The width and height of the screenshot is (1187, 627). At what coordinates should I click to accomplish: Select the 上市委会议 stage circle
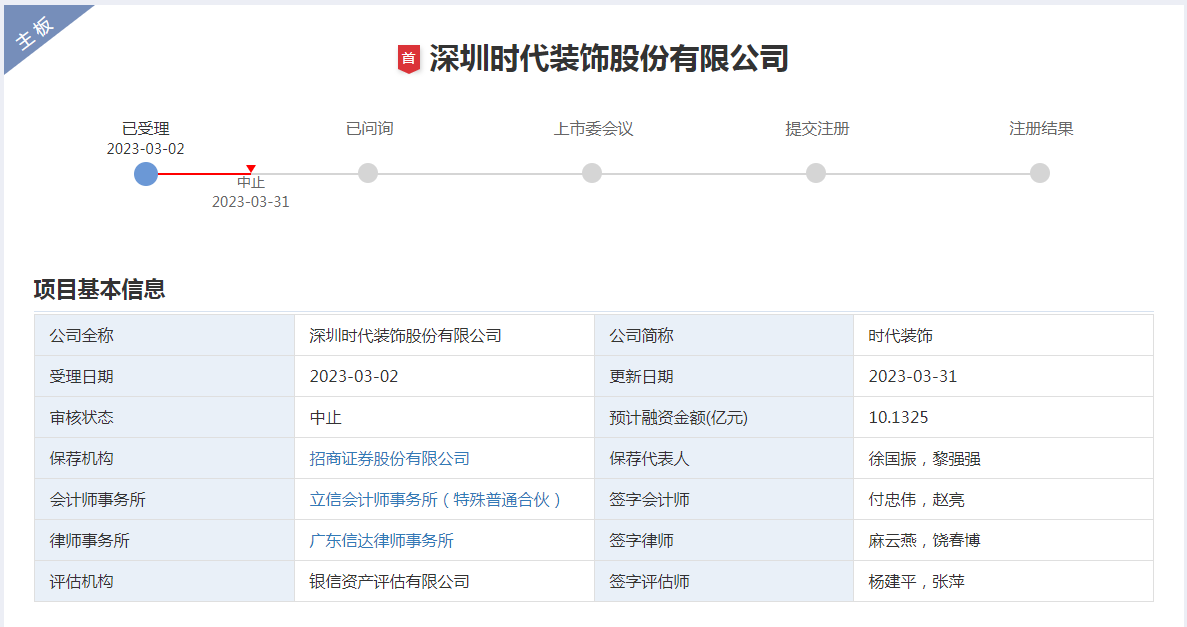[x=592, y=173]
